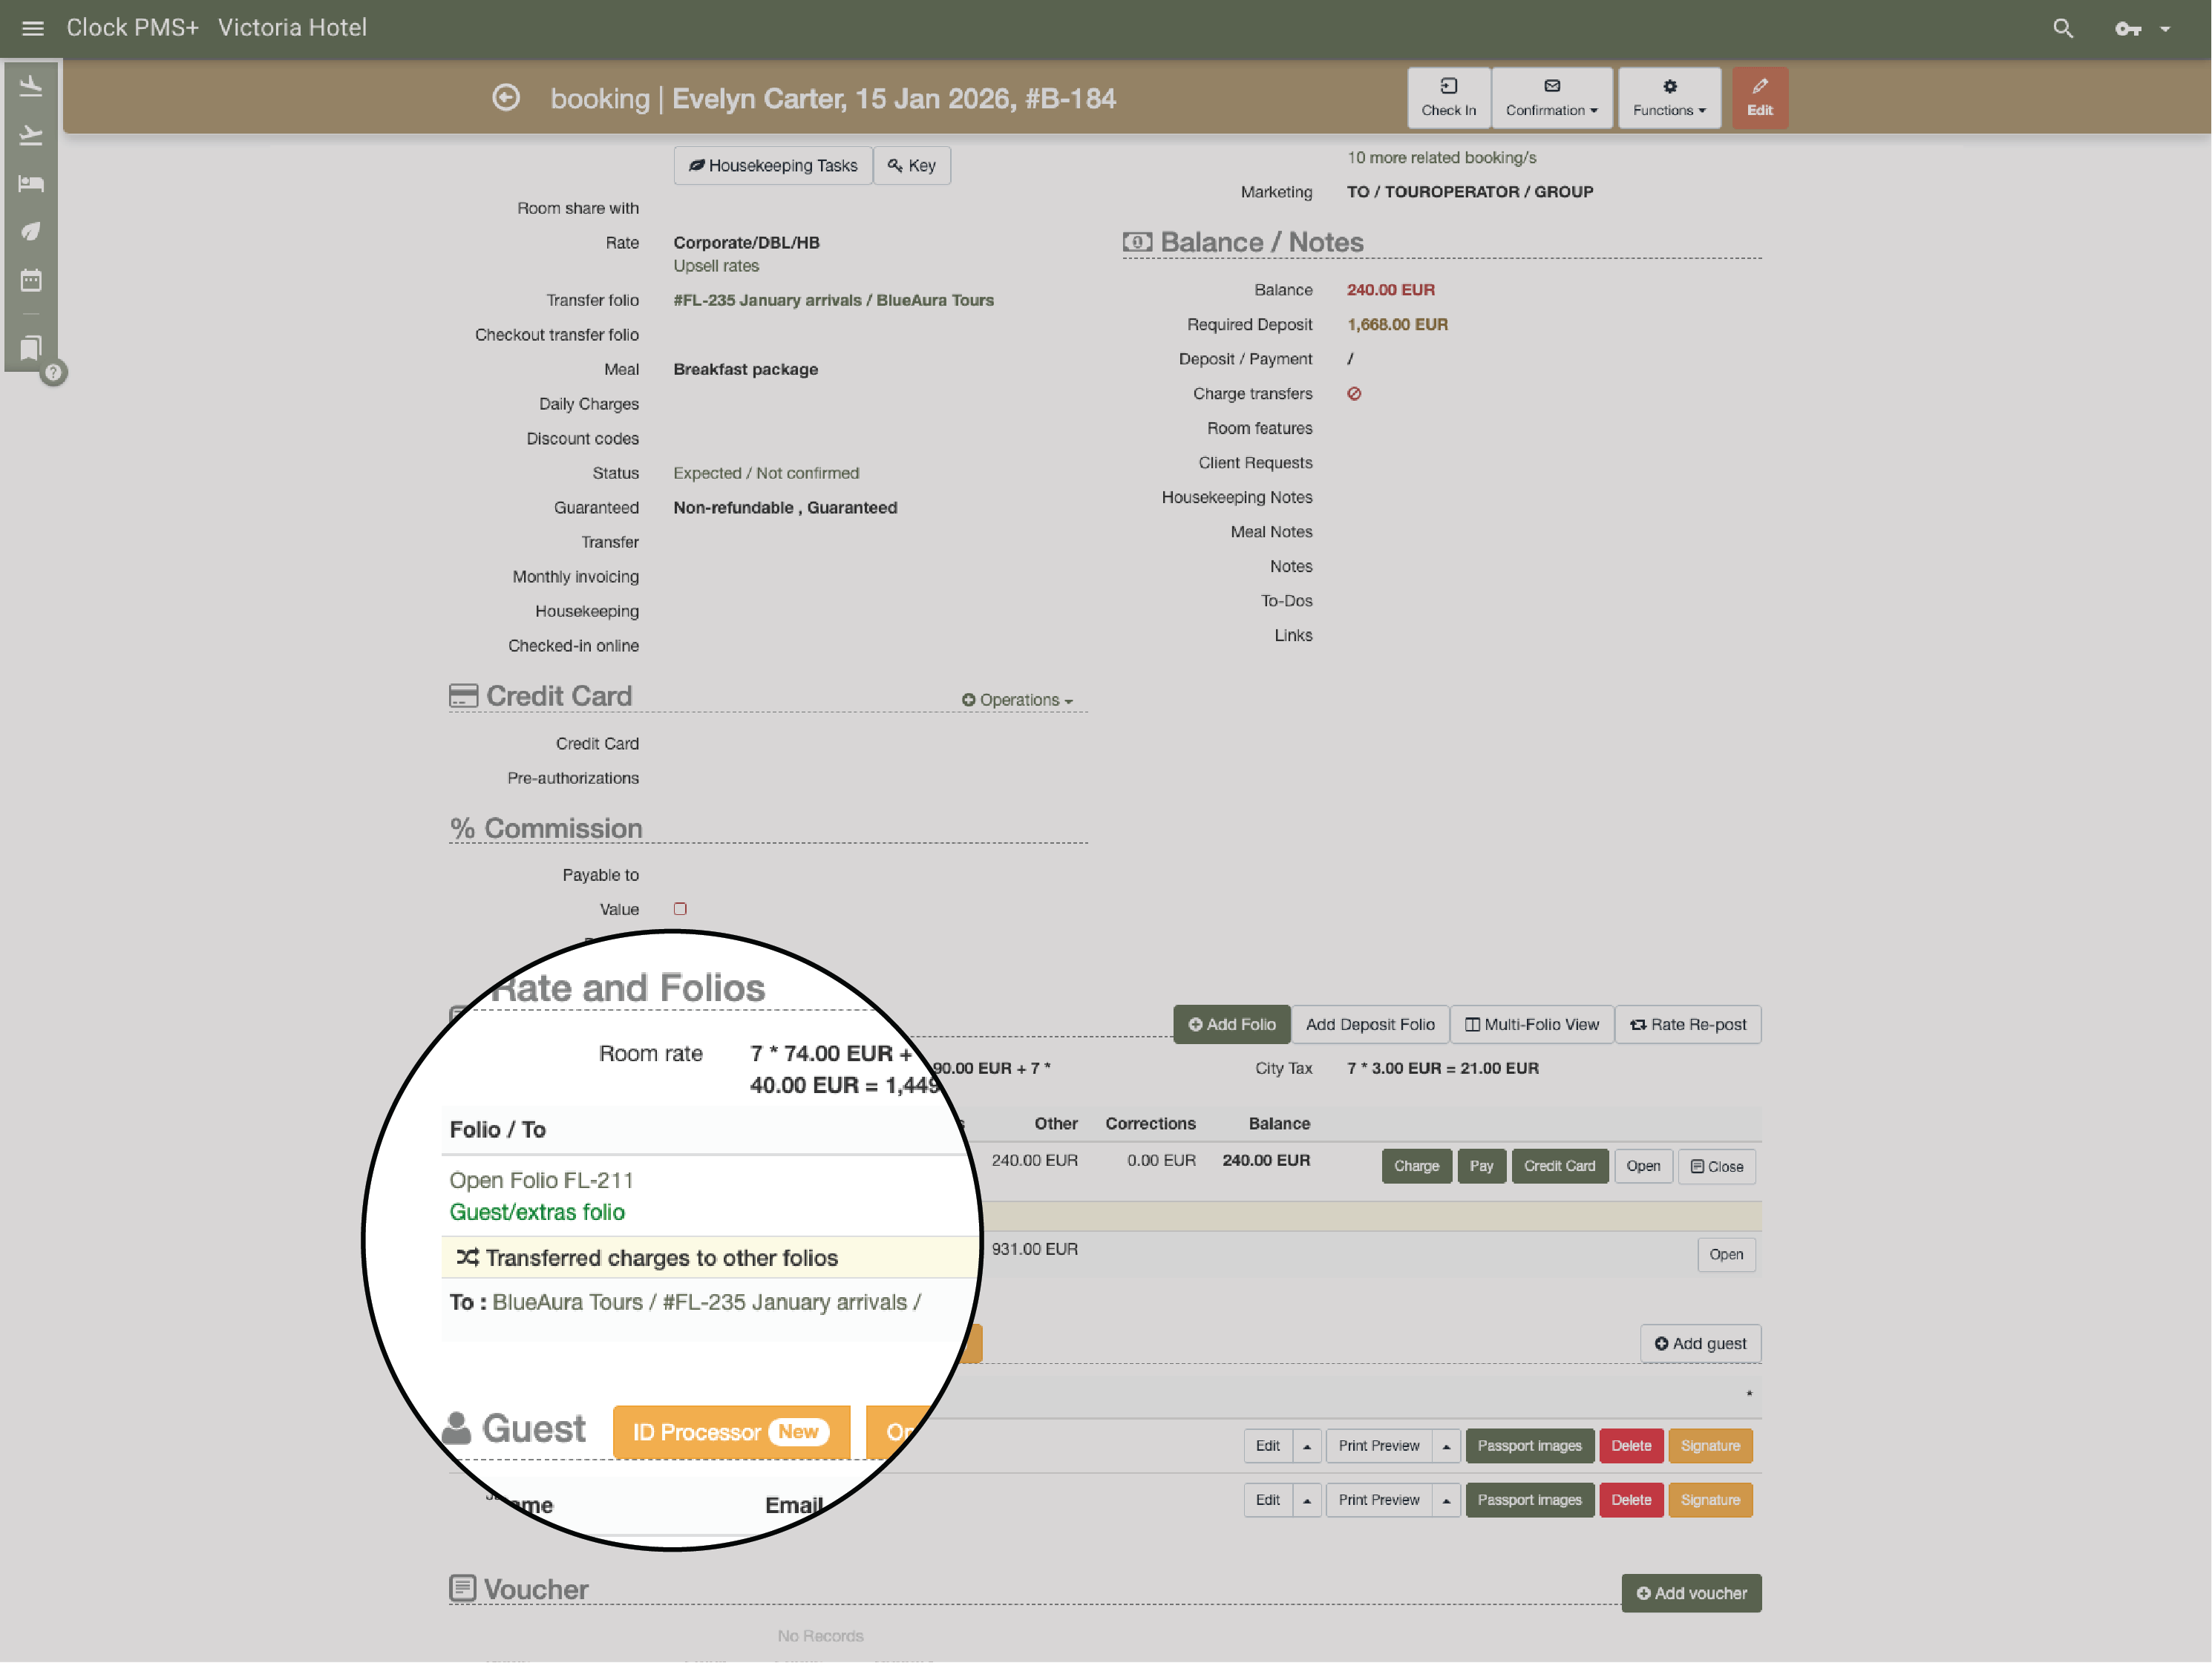Open the calendar sidebar icon
This screenshot has height=1663, width=2212.
31,280
